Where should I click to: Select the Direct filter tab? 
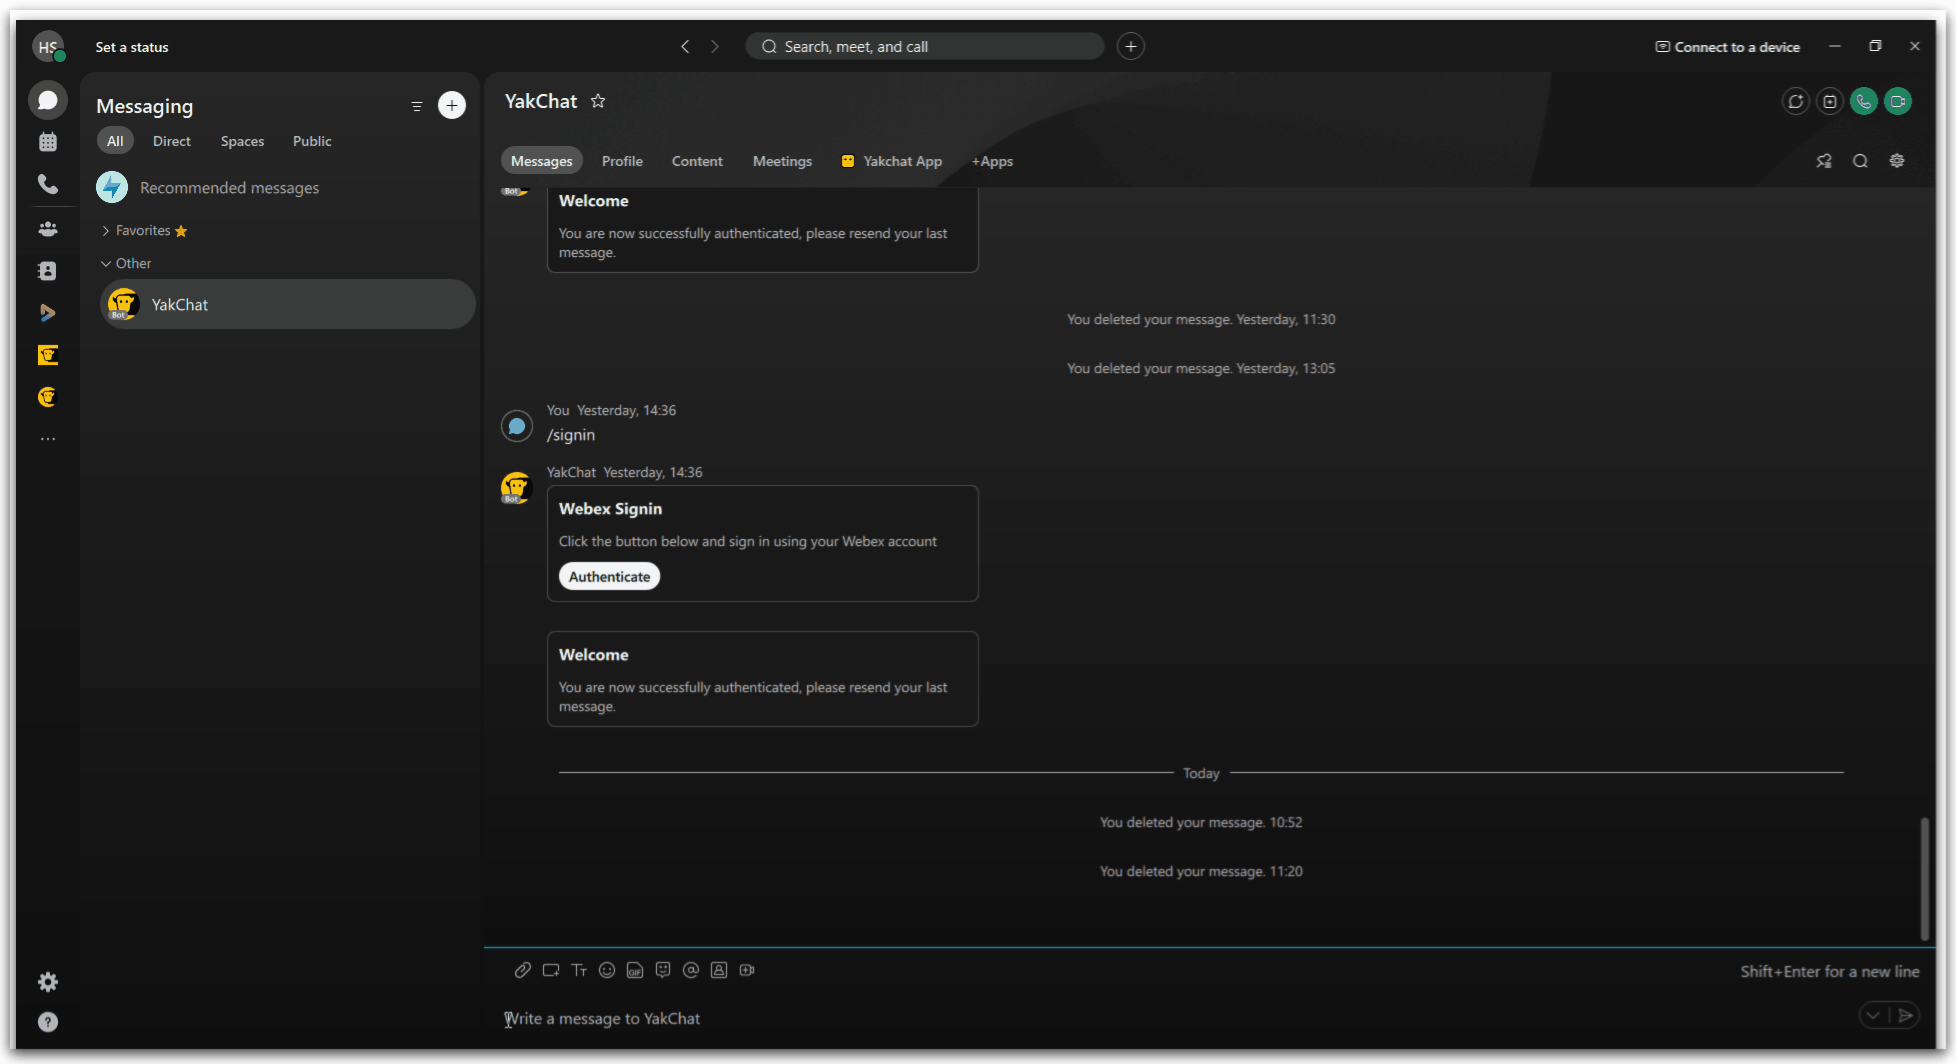[x=171, y=141]
